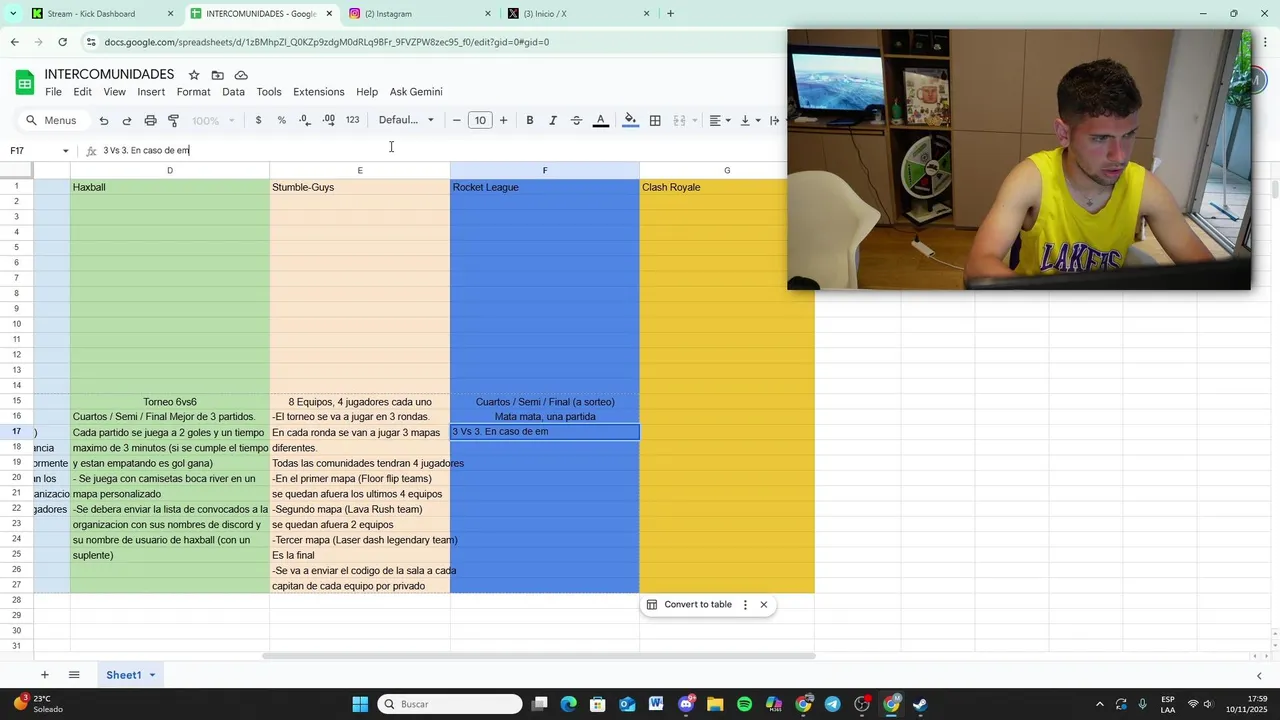Format as currency with the dollar icon

point(259,120)
